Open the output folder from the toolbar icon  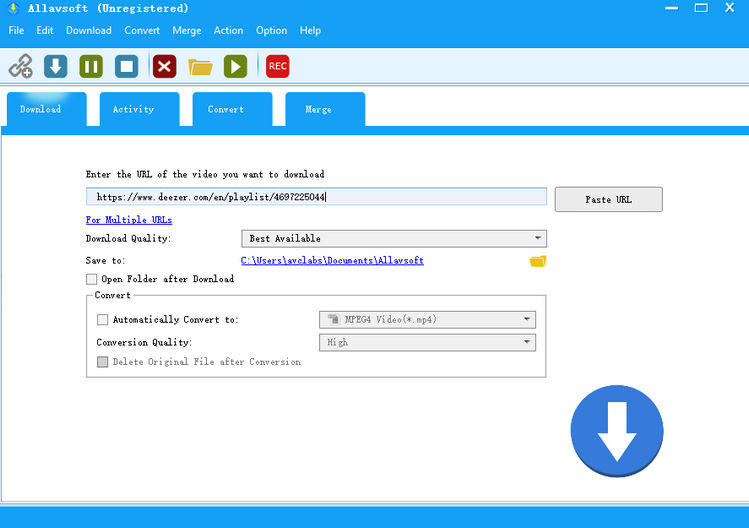[200, 66]
